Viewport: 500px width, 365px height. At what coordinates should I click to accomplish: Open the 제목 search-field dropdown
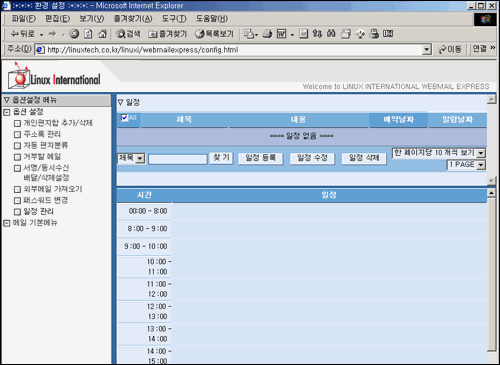coord(140,158)
